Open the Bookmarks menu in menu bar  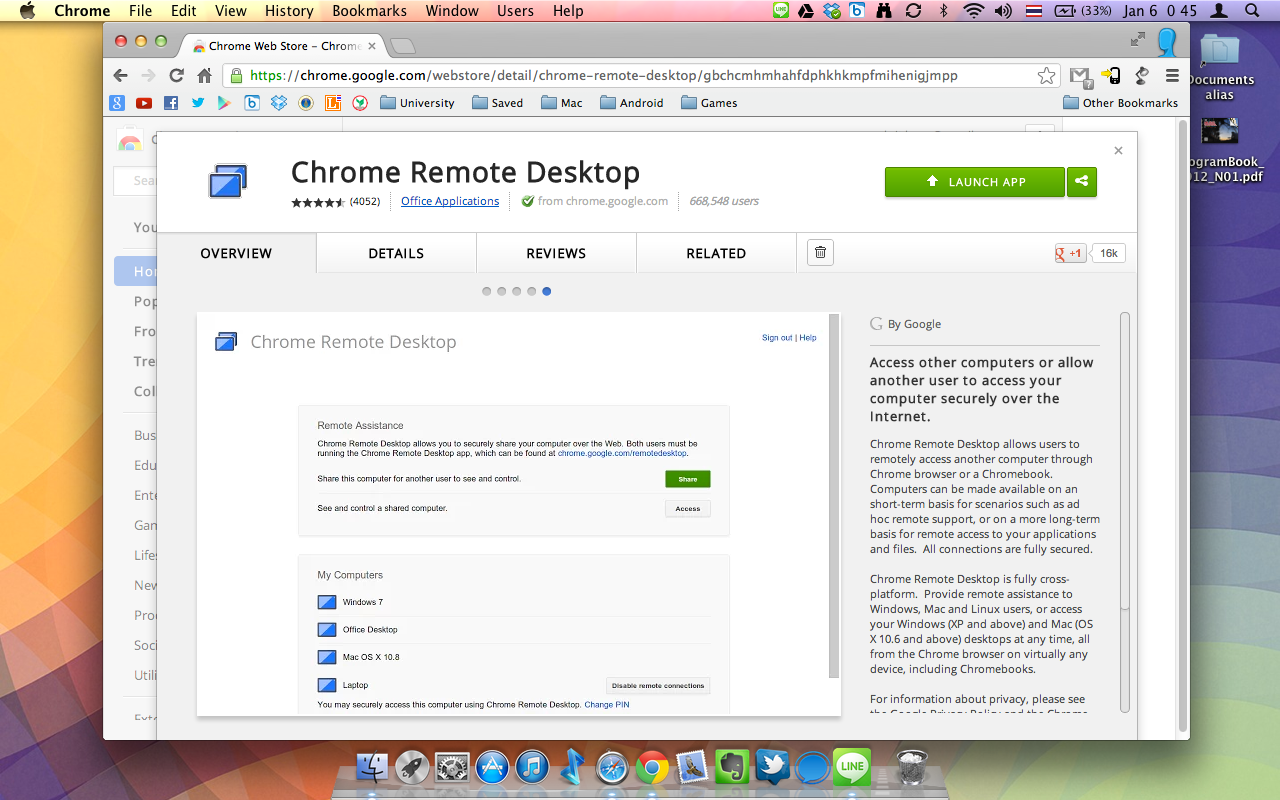[x=370, y=11]
